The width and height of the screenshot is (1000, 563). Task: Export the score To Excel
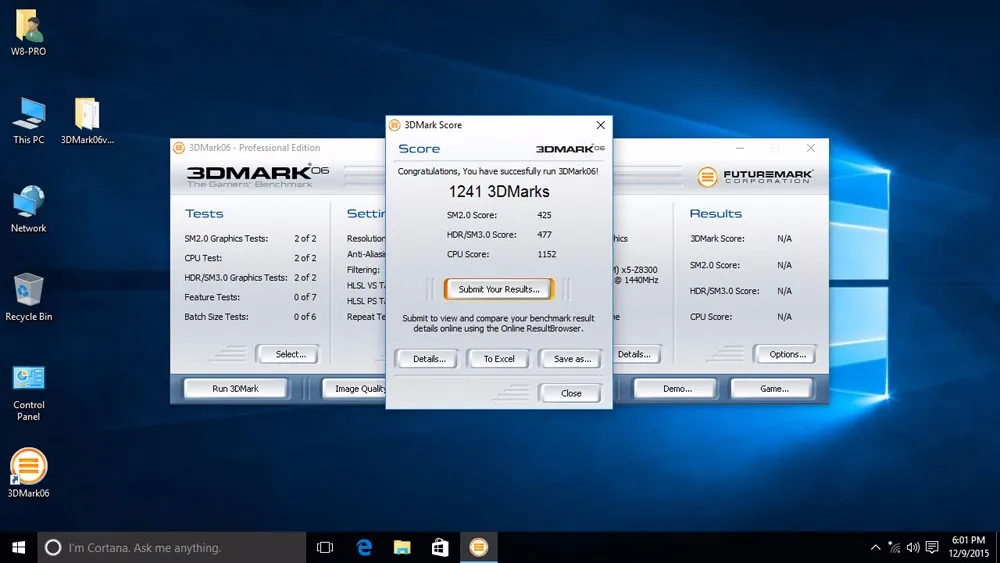[x=499, y=359]
